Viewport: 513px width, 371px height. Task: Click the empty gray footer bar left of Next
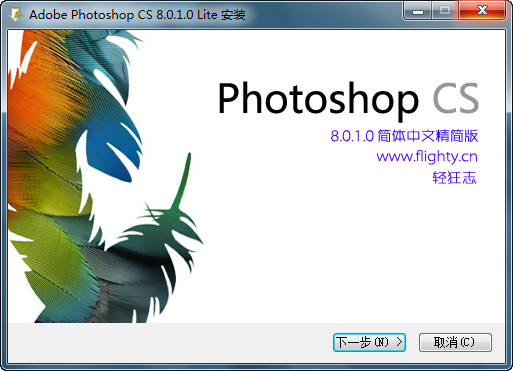(170, 342)
